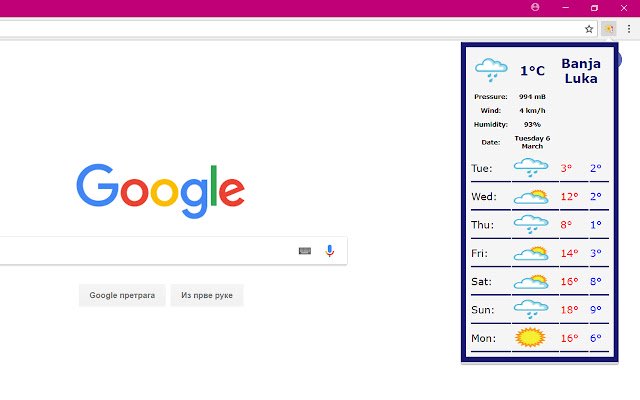This screenshot has width=640, height=400.
Task: Click Tuesday's rain cloud forecast icon
Action: coord(531,168)
